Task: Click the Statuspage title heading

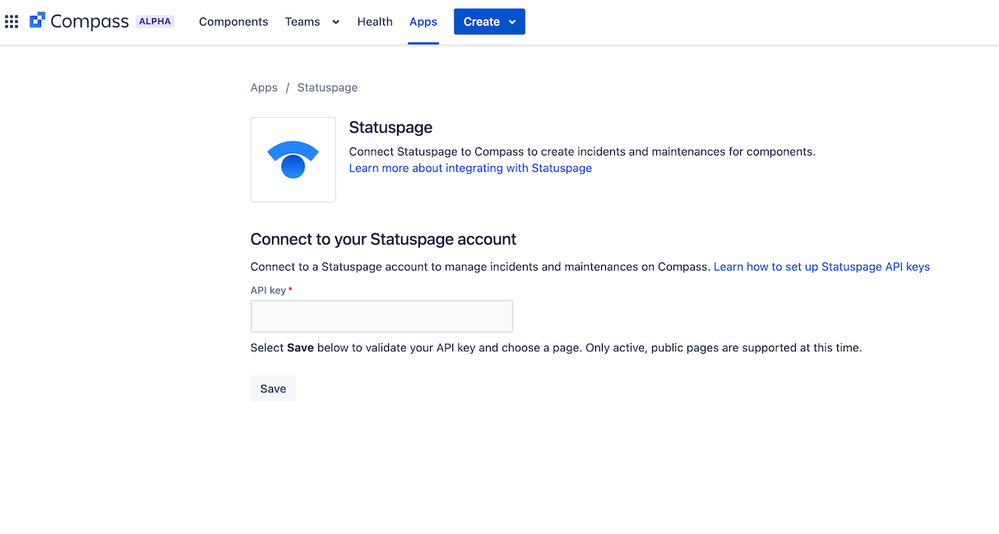Action: click(x=391, y=127)
